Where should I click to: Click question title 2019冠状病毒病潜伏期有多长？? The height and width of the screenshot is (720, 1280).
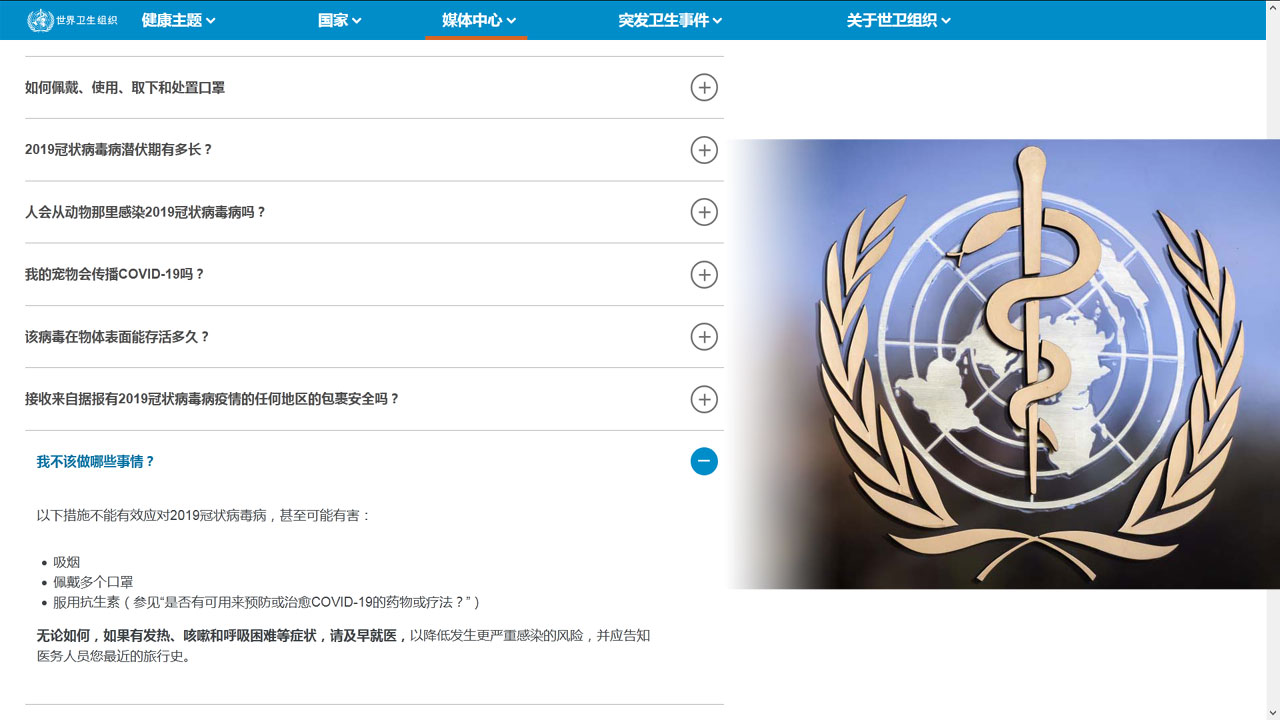click(x=119, y=150)
